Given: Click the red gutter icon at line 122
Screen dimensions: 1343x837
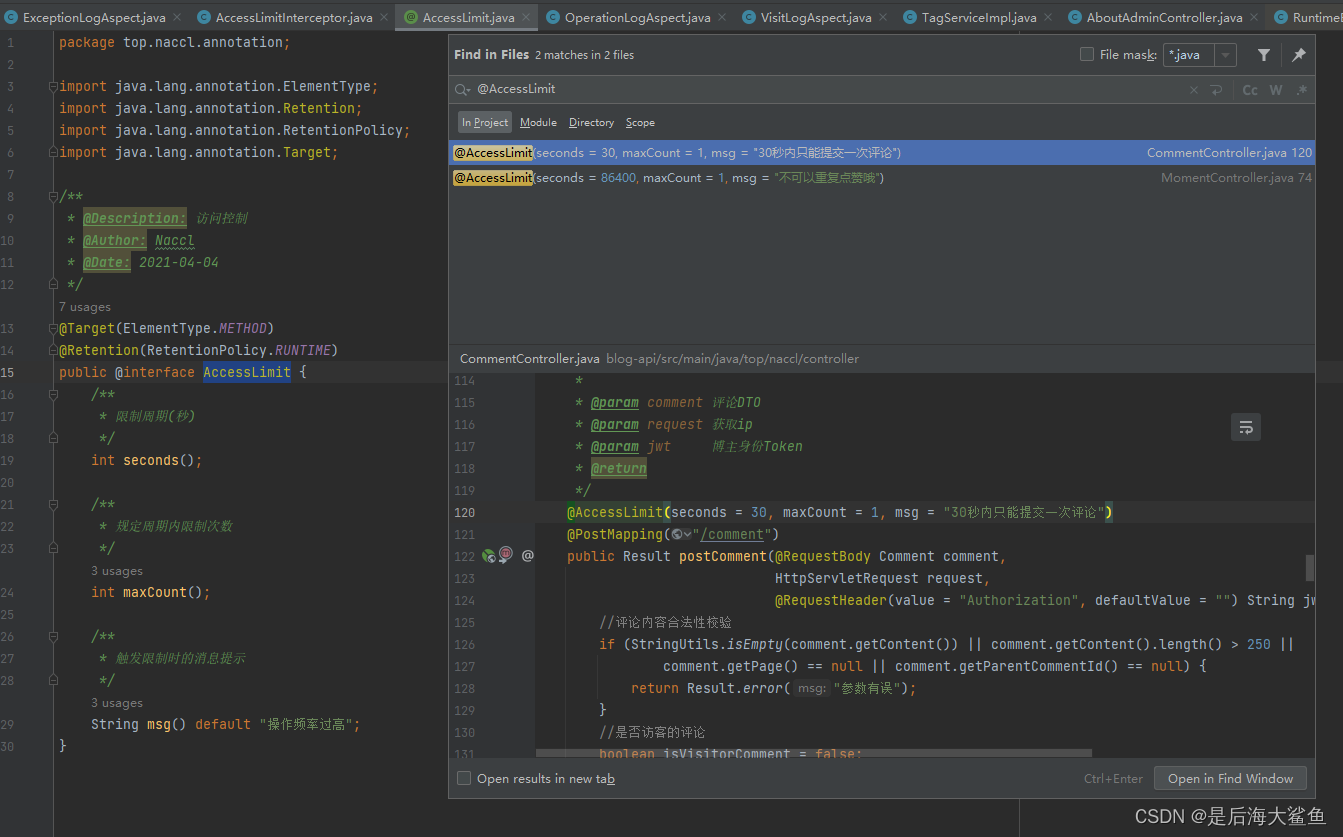Looking at the screenshot, I should point(506,555).
